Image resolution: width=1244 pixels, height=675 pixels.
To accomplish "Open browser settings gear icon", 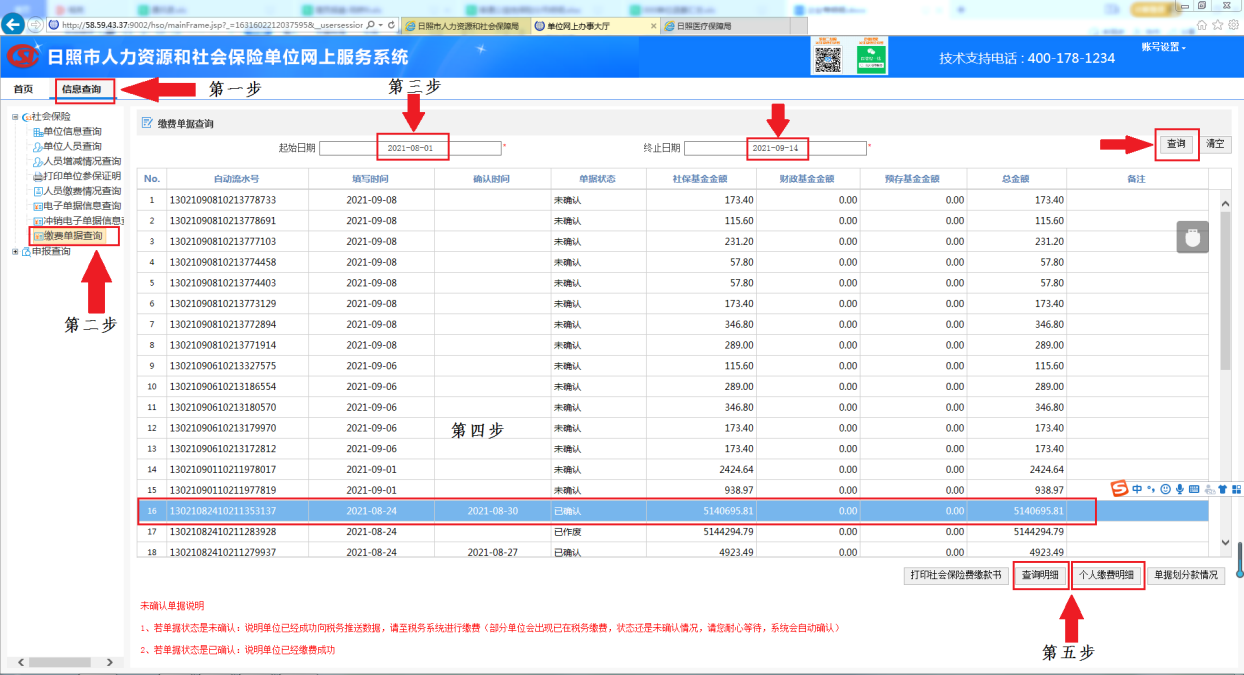I will coord(1234,24).
